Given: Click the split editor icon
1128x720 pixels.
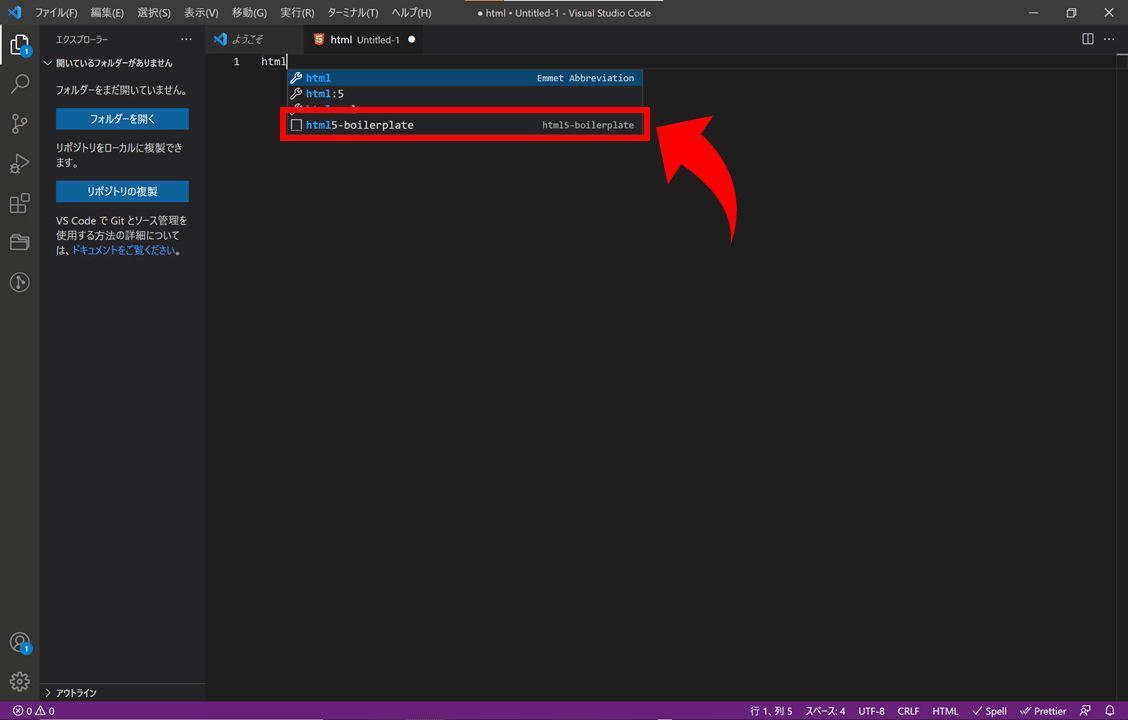Looking at the screenshot, I should tap(1088, 39).
